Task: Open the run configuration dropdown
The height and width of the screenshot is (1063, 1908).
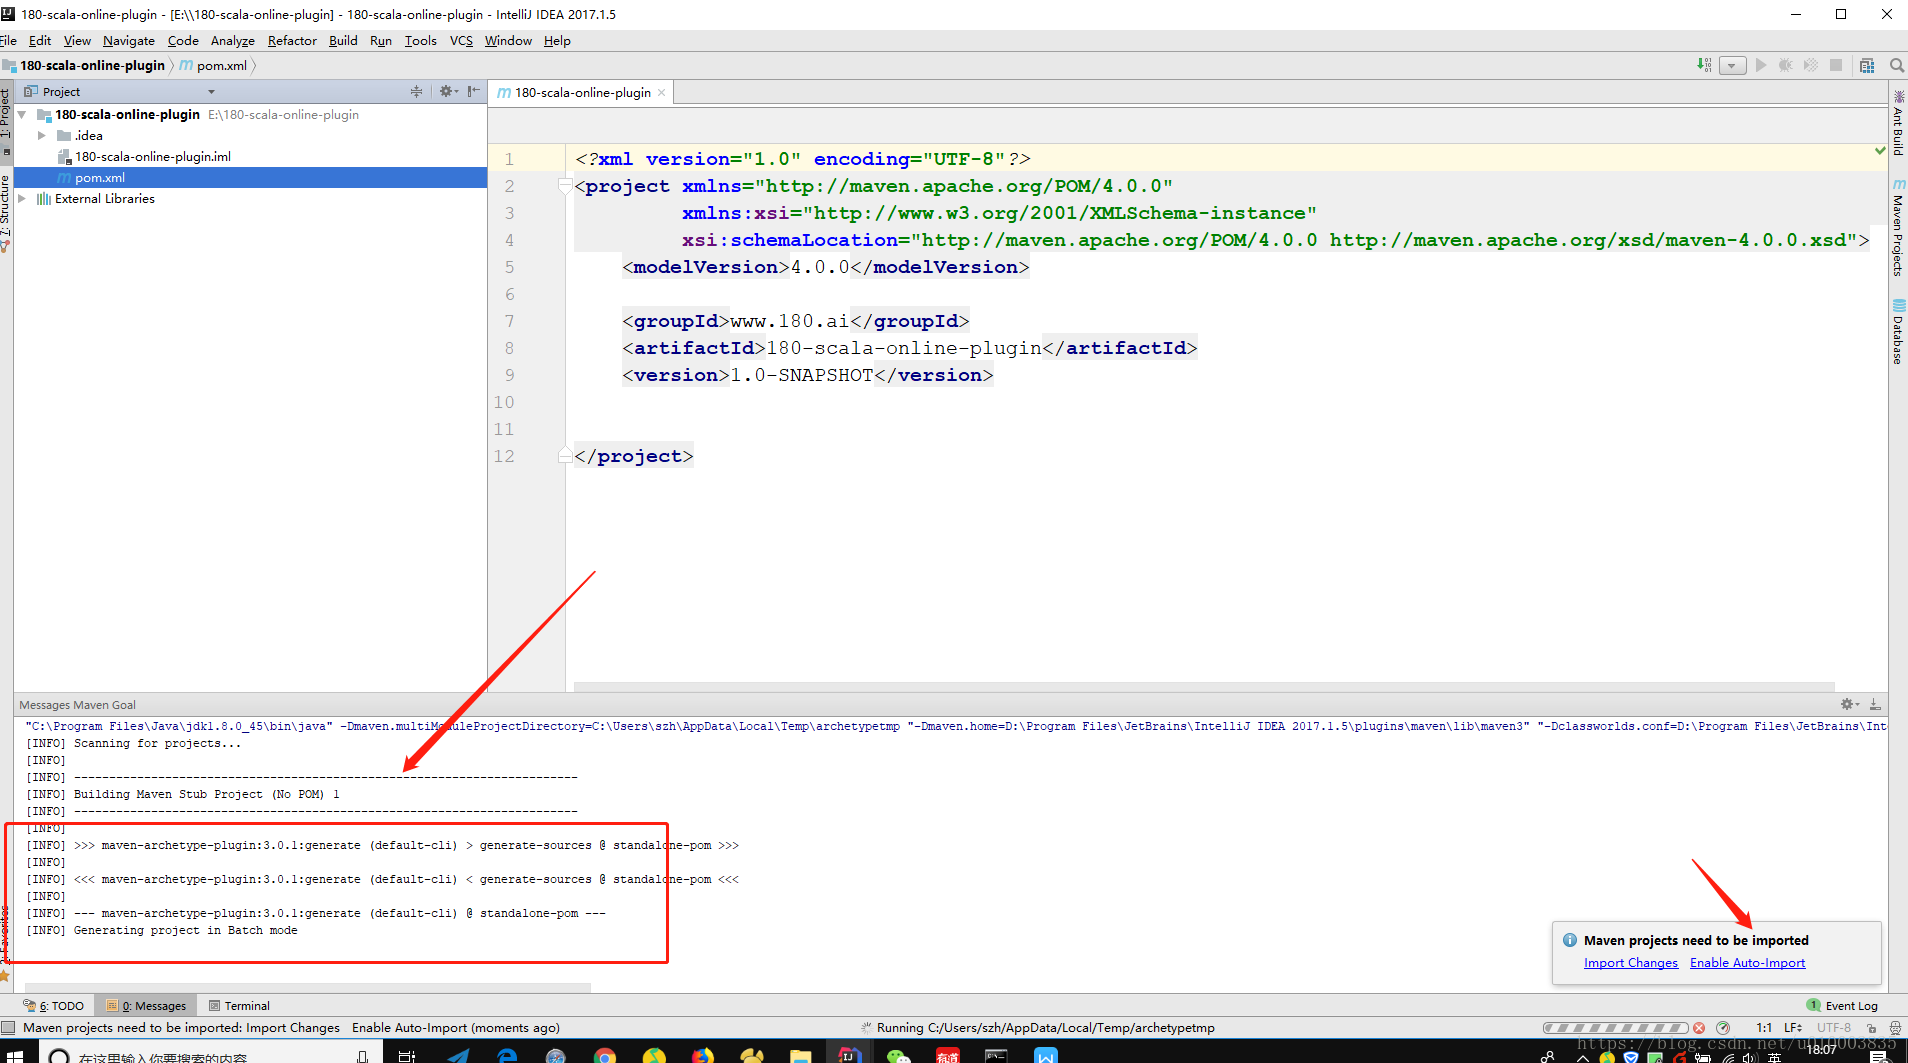Action: (x=1733, y=65)
